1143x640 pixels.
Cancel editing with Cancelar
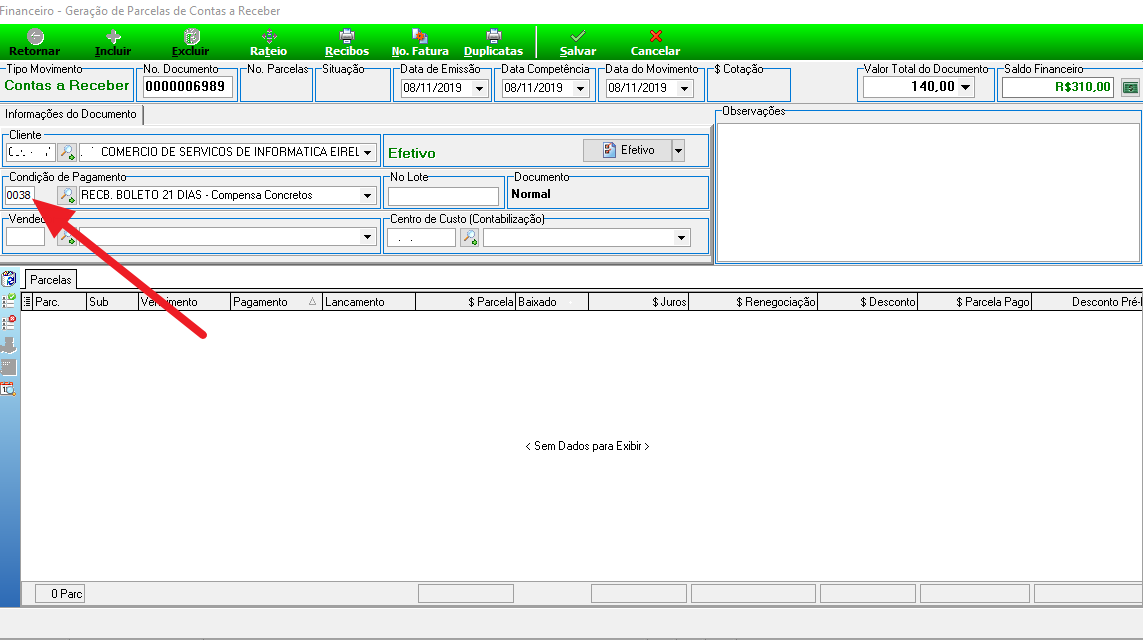tap(655, 42)
